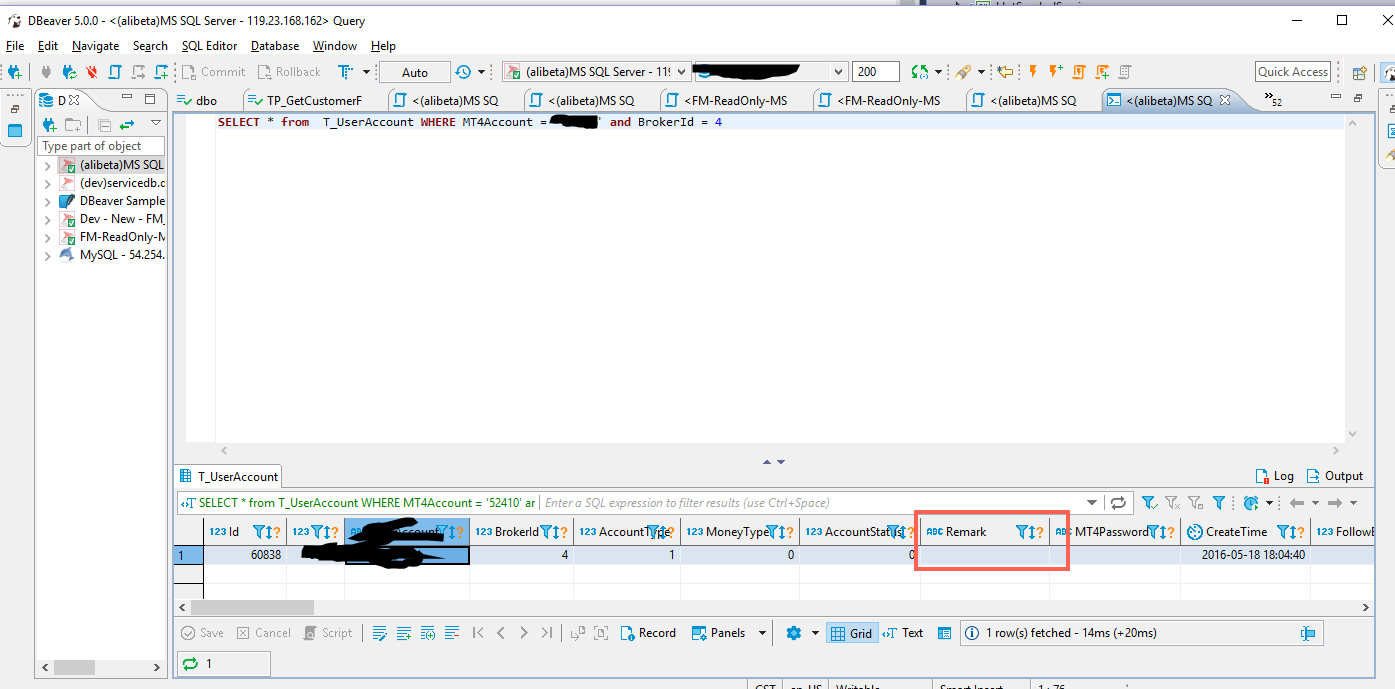Click the New Connection icon in main toolbar
This screenshot has height=689, width=1395.
point(15,72)
